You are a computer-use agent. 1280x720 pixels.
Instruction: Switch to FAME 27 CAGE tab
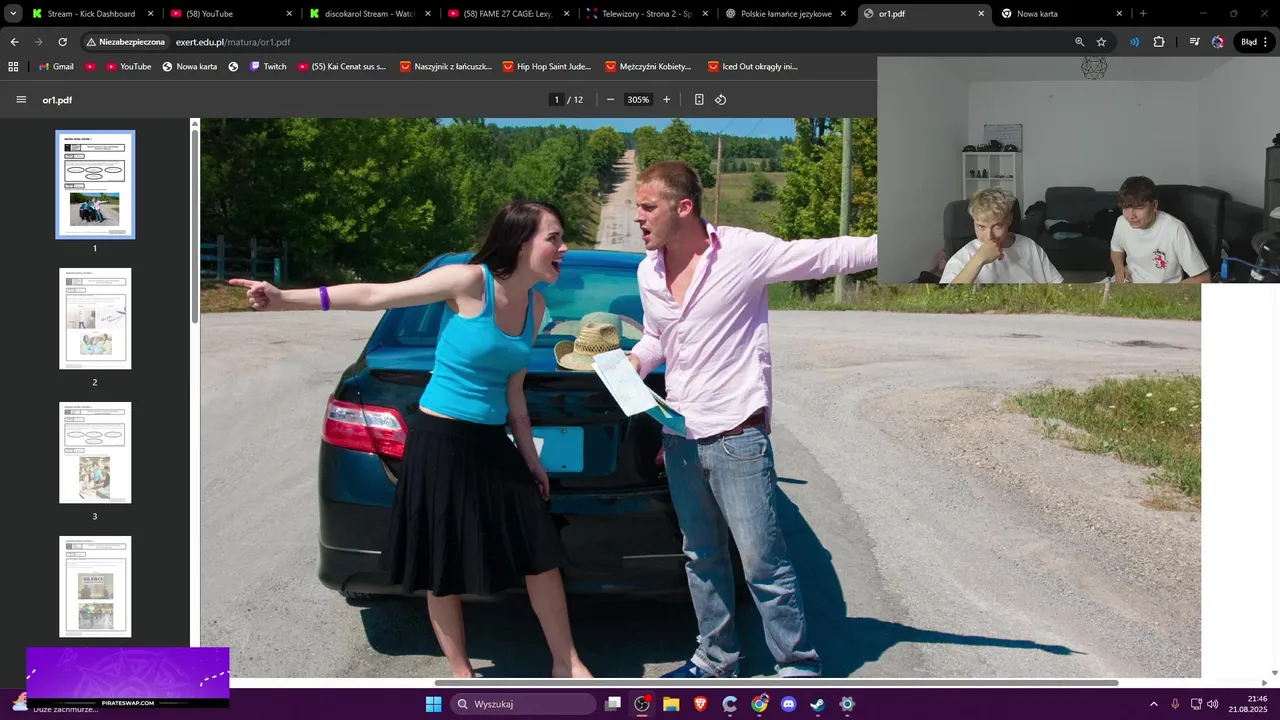(507, 14)
